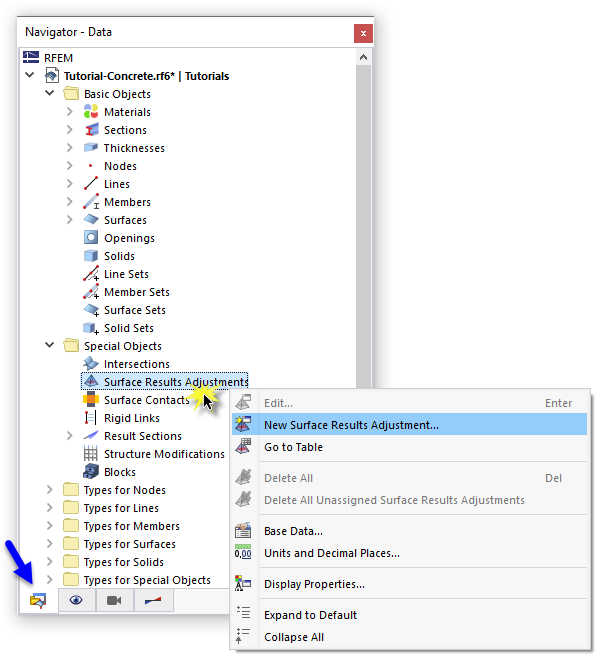Click the Sections I-beam icon
Screen dimensions: 596x655
point(91,129)
